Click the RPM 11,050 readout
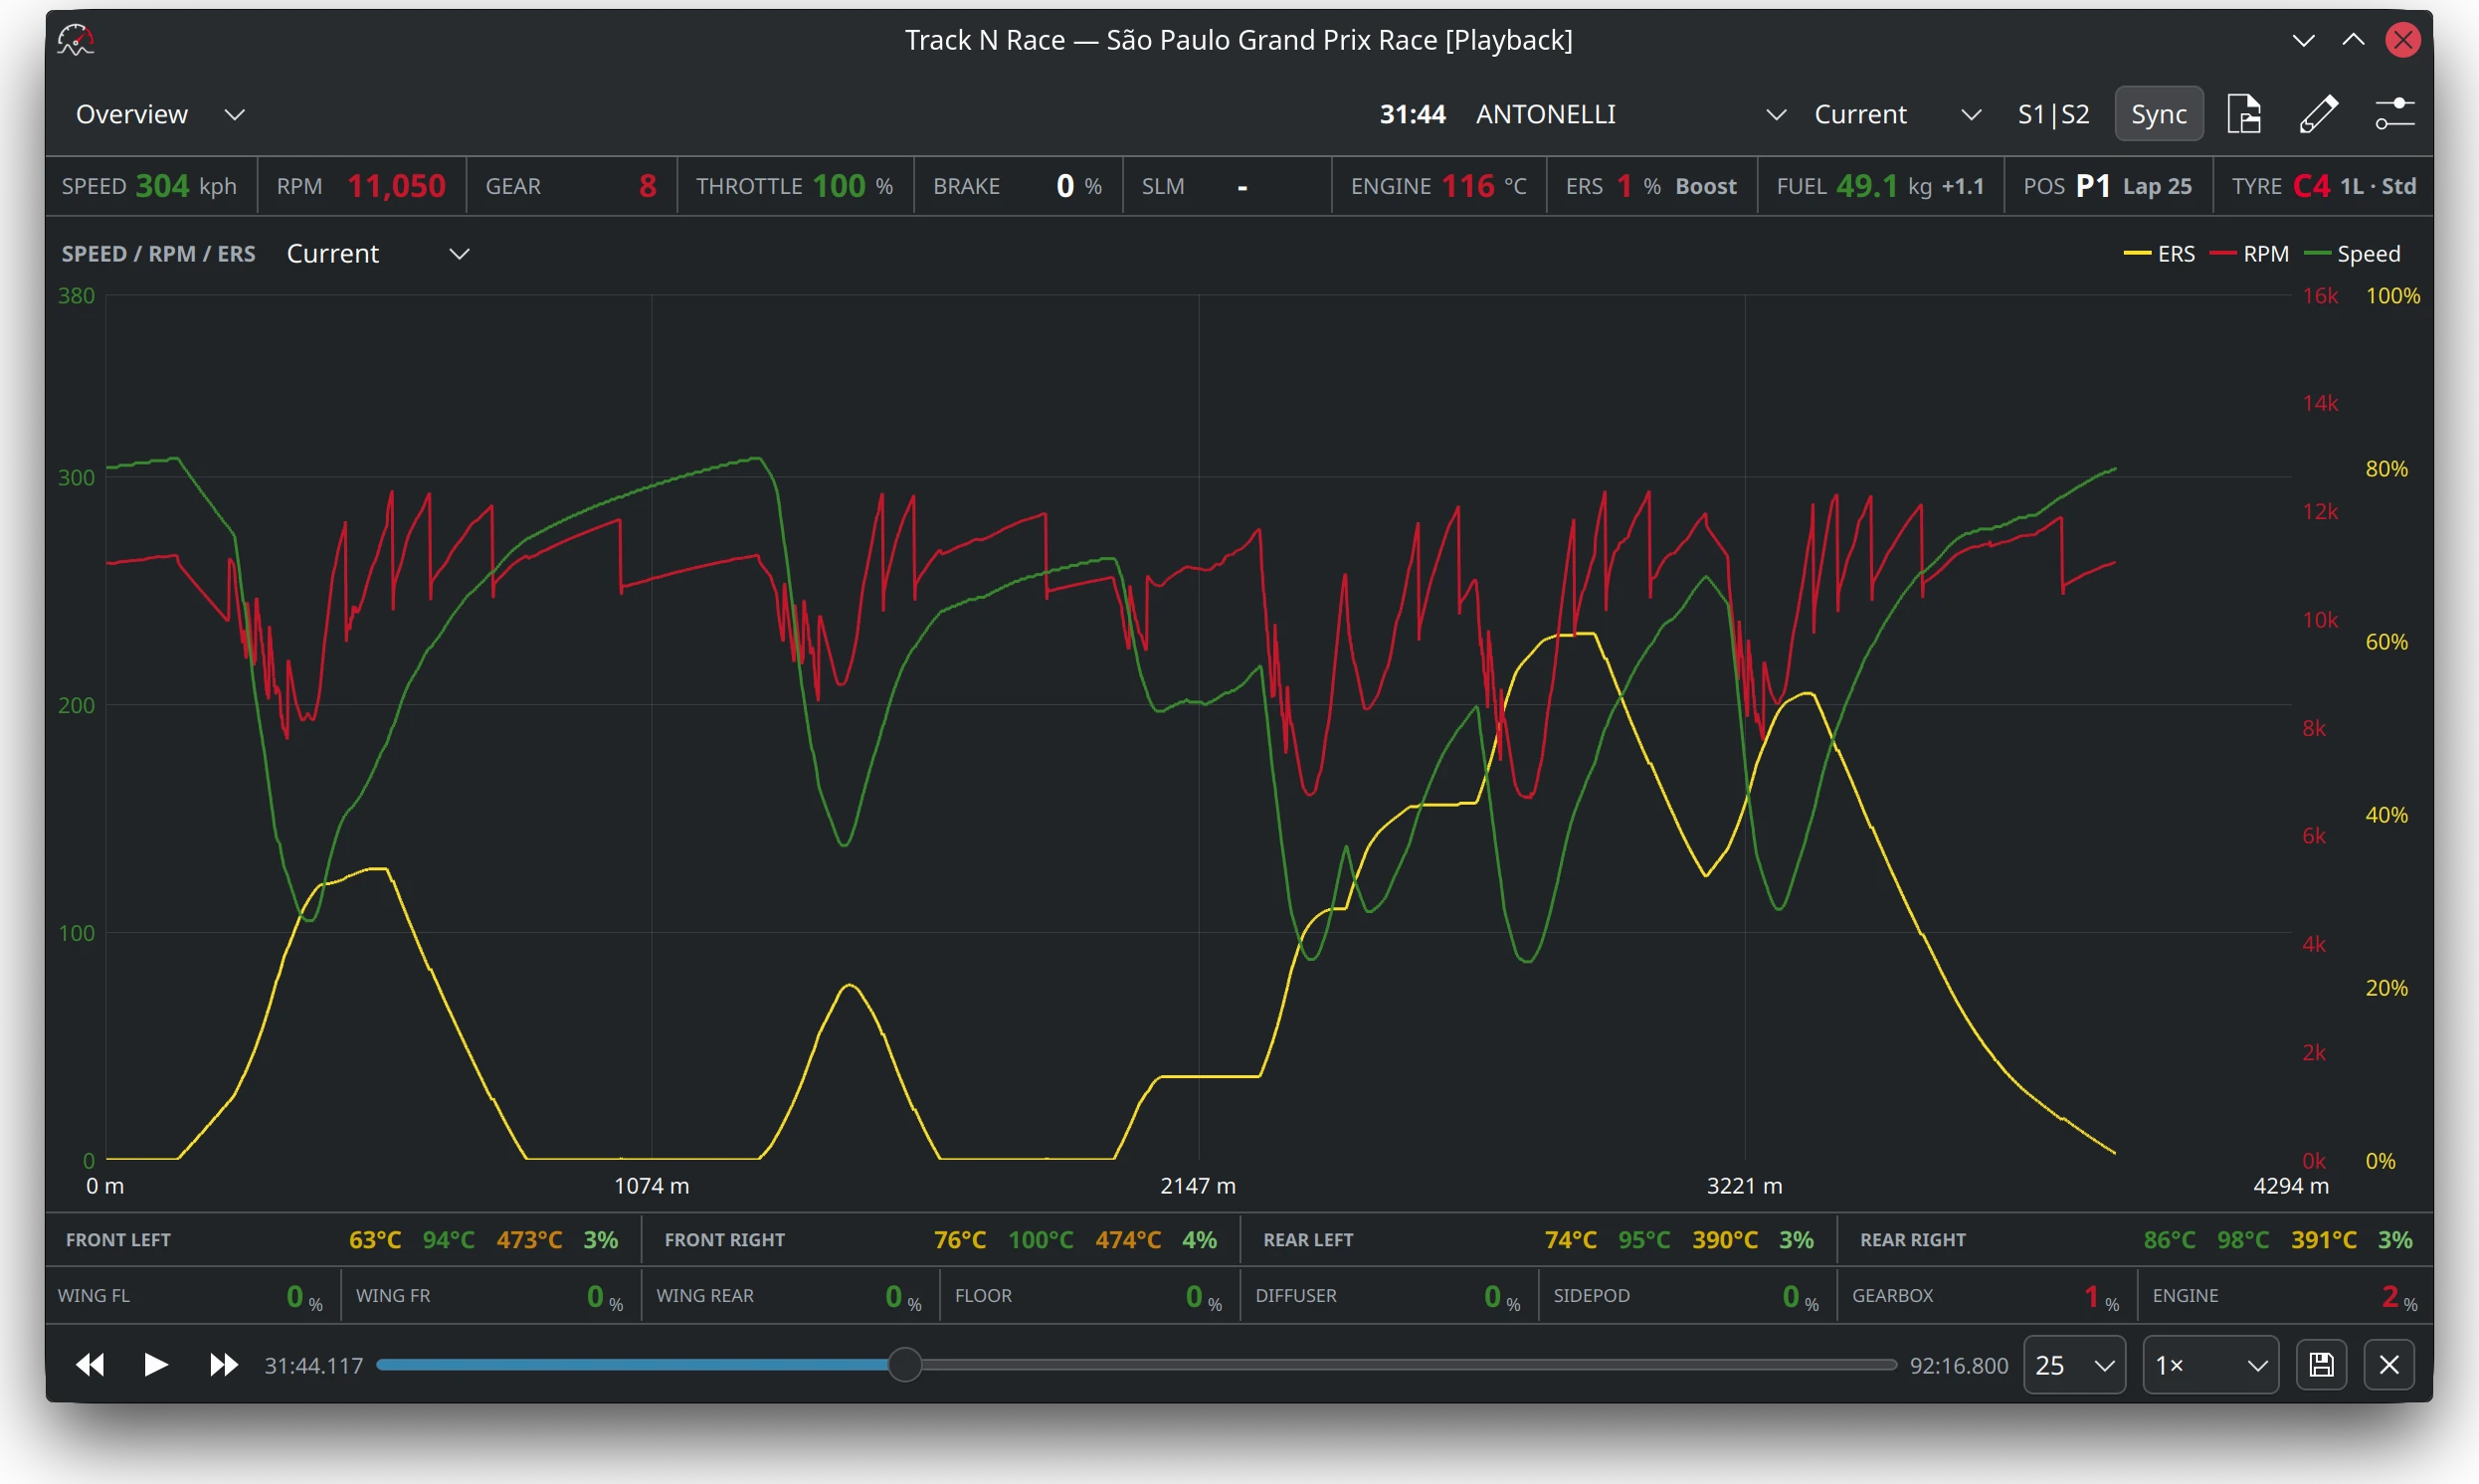The image size is (2479, 1484). 361,186
